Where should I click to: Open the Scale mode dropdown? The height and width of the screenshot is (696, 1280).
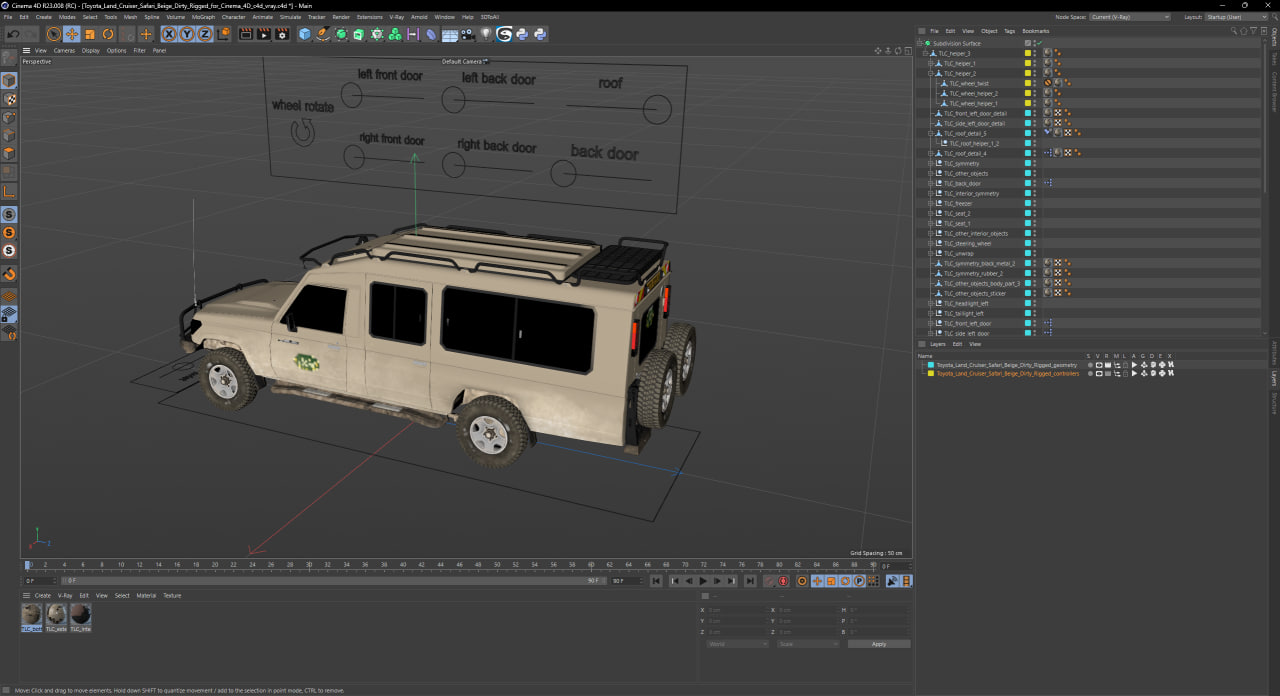(808, 644)
